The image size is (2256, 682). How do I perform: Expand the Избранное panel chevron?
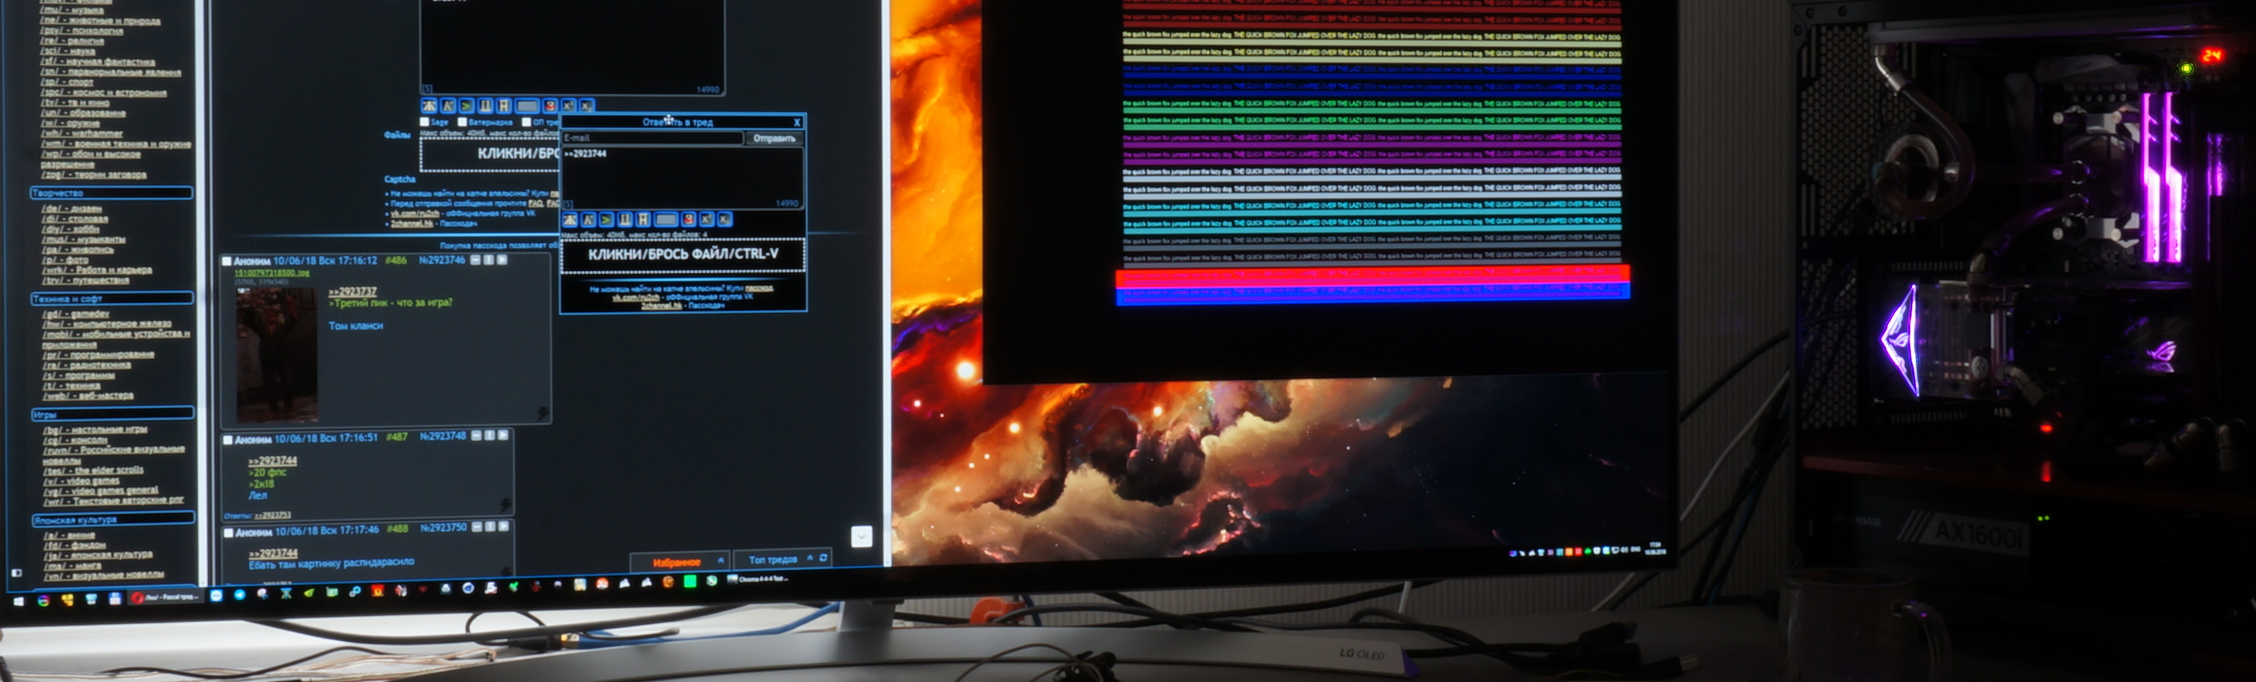[x=720, y=560]
